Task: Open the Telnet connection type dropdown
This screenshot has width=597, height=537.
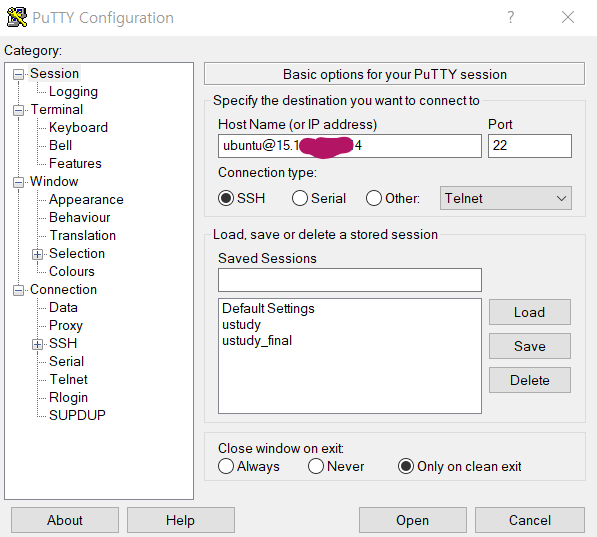Action: [506, 198]
